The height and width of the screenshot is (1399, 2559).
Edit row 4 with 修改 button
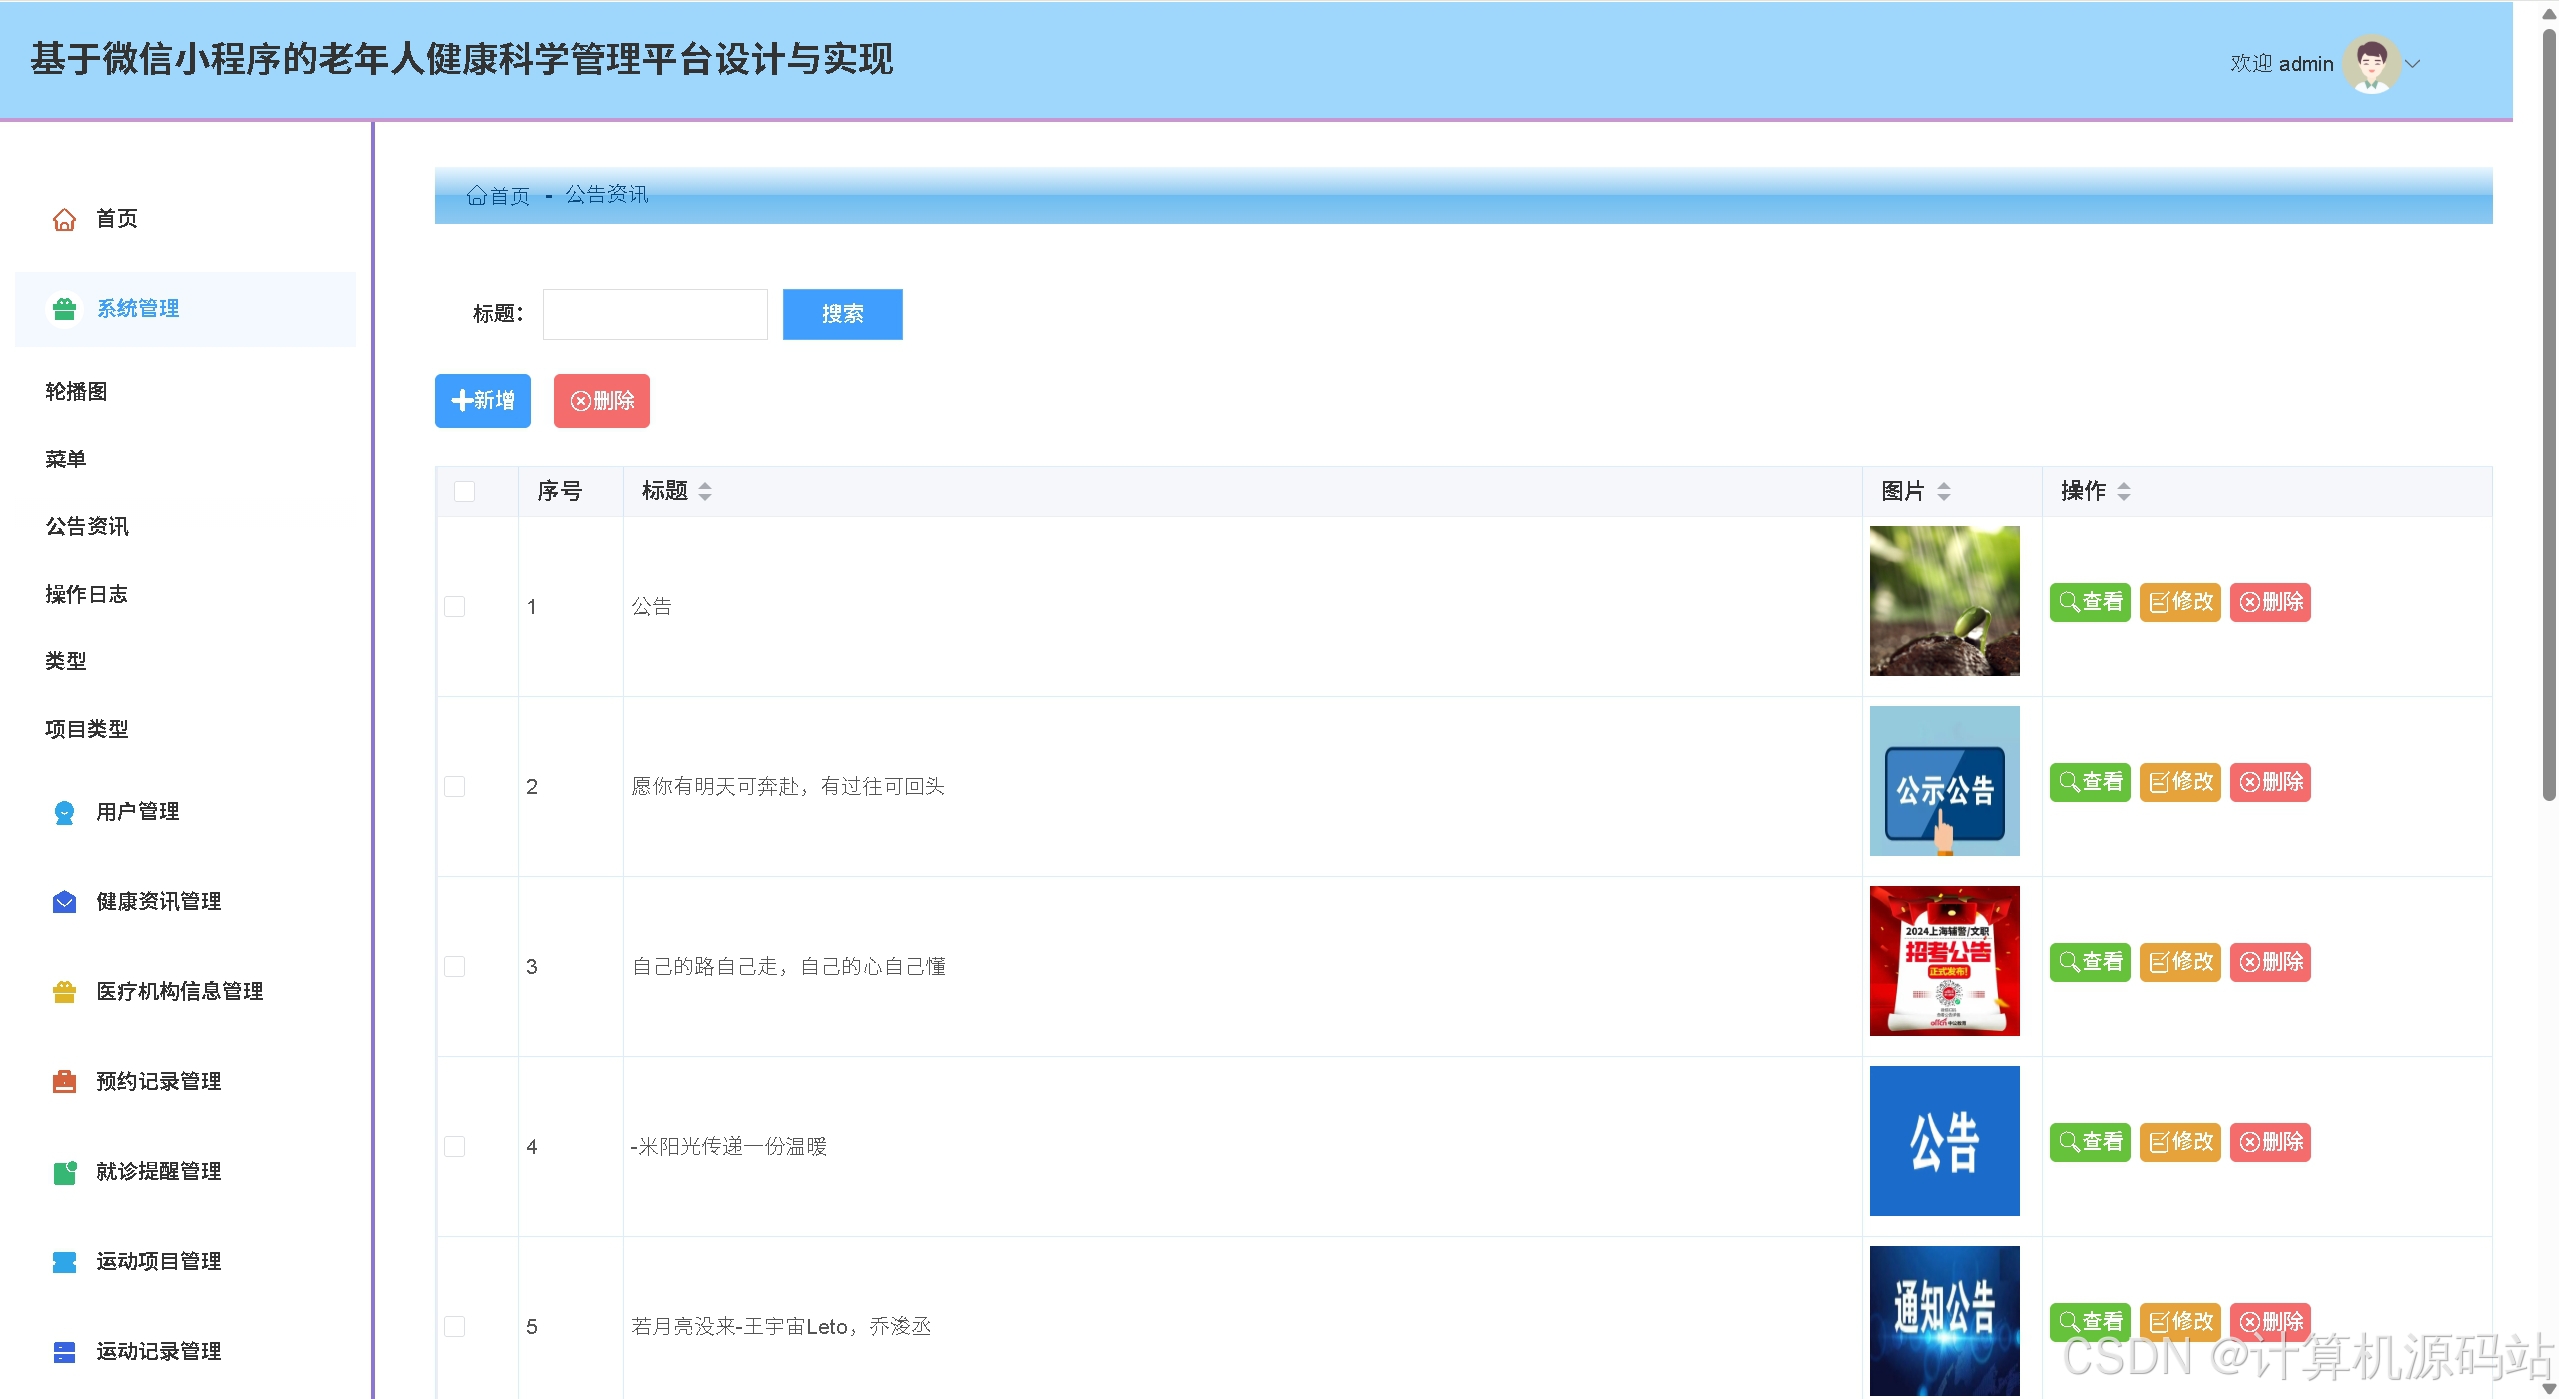2180,1142
